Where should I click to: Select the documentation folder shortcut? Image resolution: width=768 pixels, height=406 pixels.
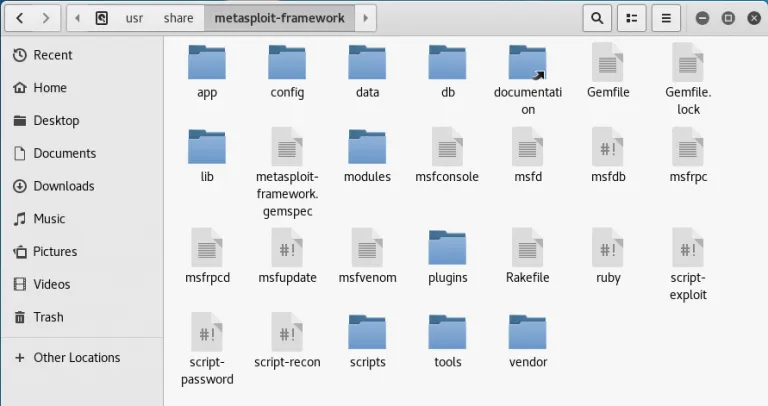[527, 64]
